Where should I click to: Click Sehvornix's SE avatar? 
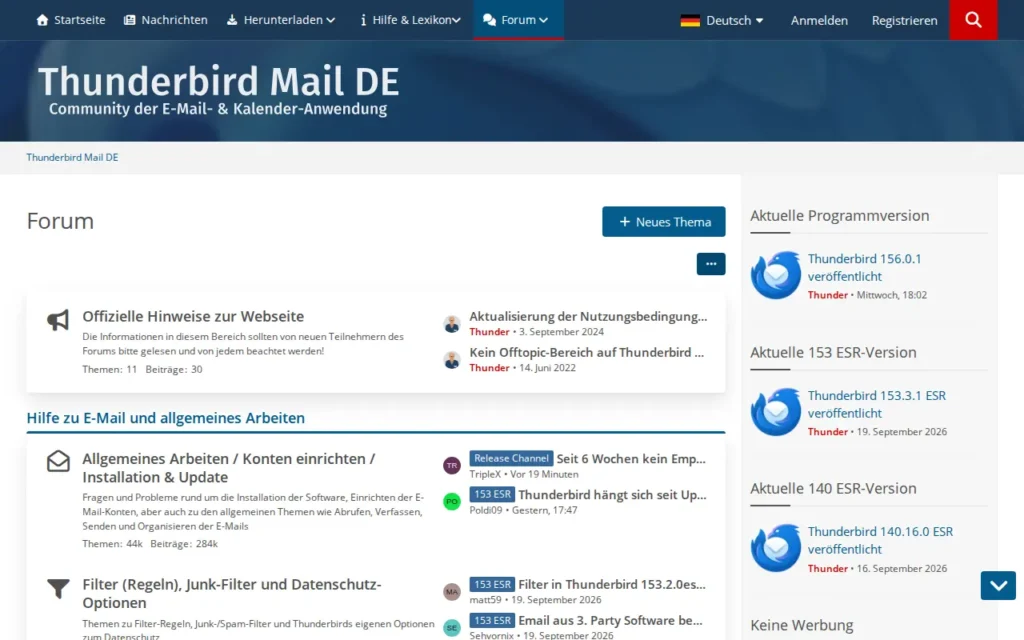click(x=452, y=627)
